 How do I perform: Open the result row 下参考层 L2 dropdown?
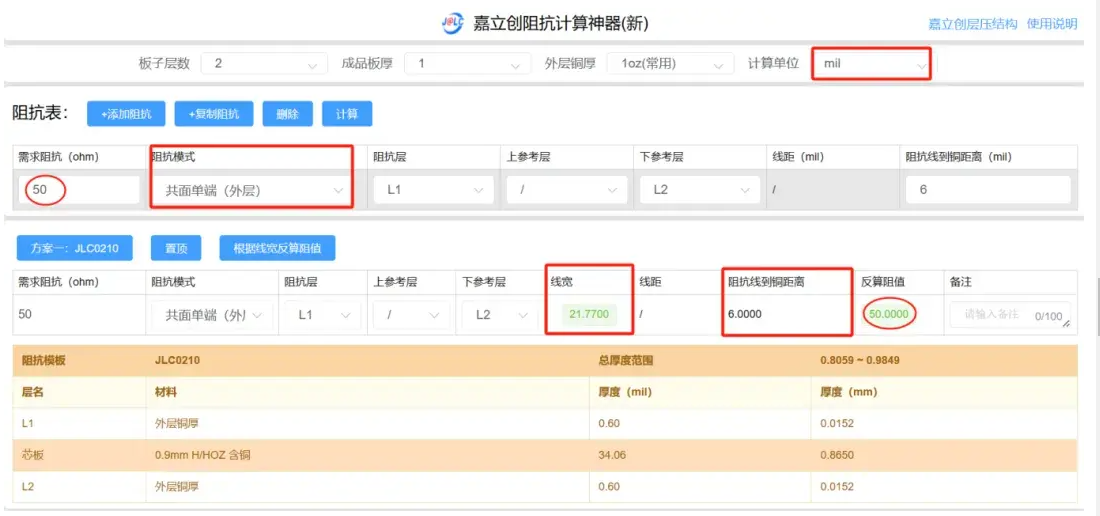point(499,315)
